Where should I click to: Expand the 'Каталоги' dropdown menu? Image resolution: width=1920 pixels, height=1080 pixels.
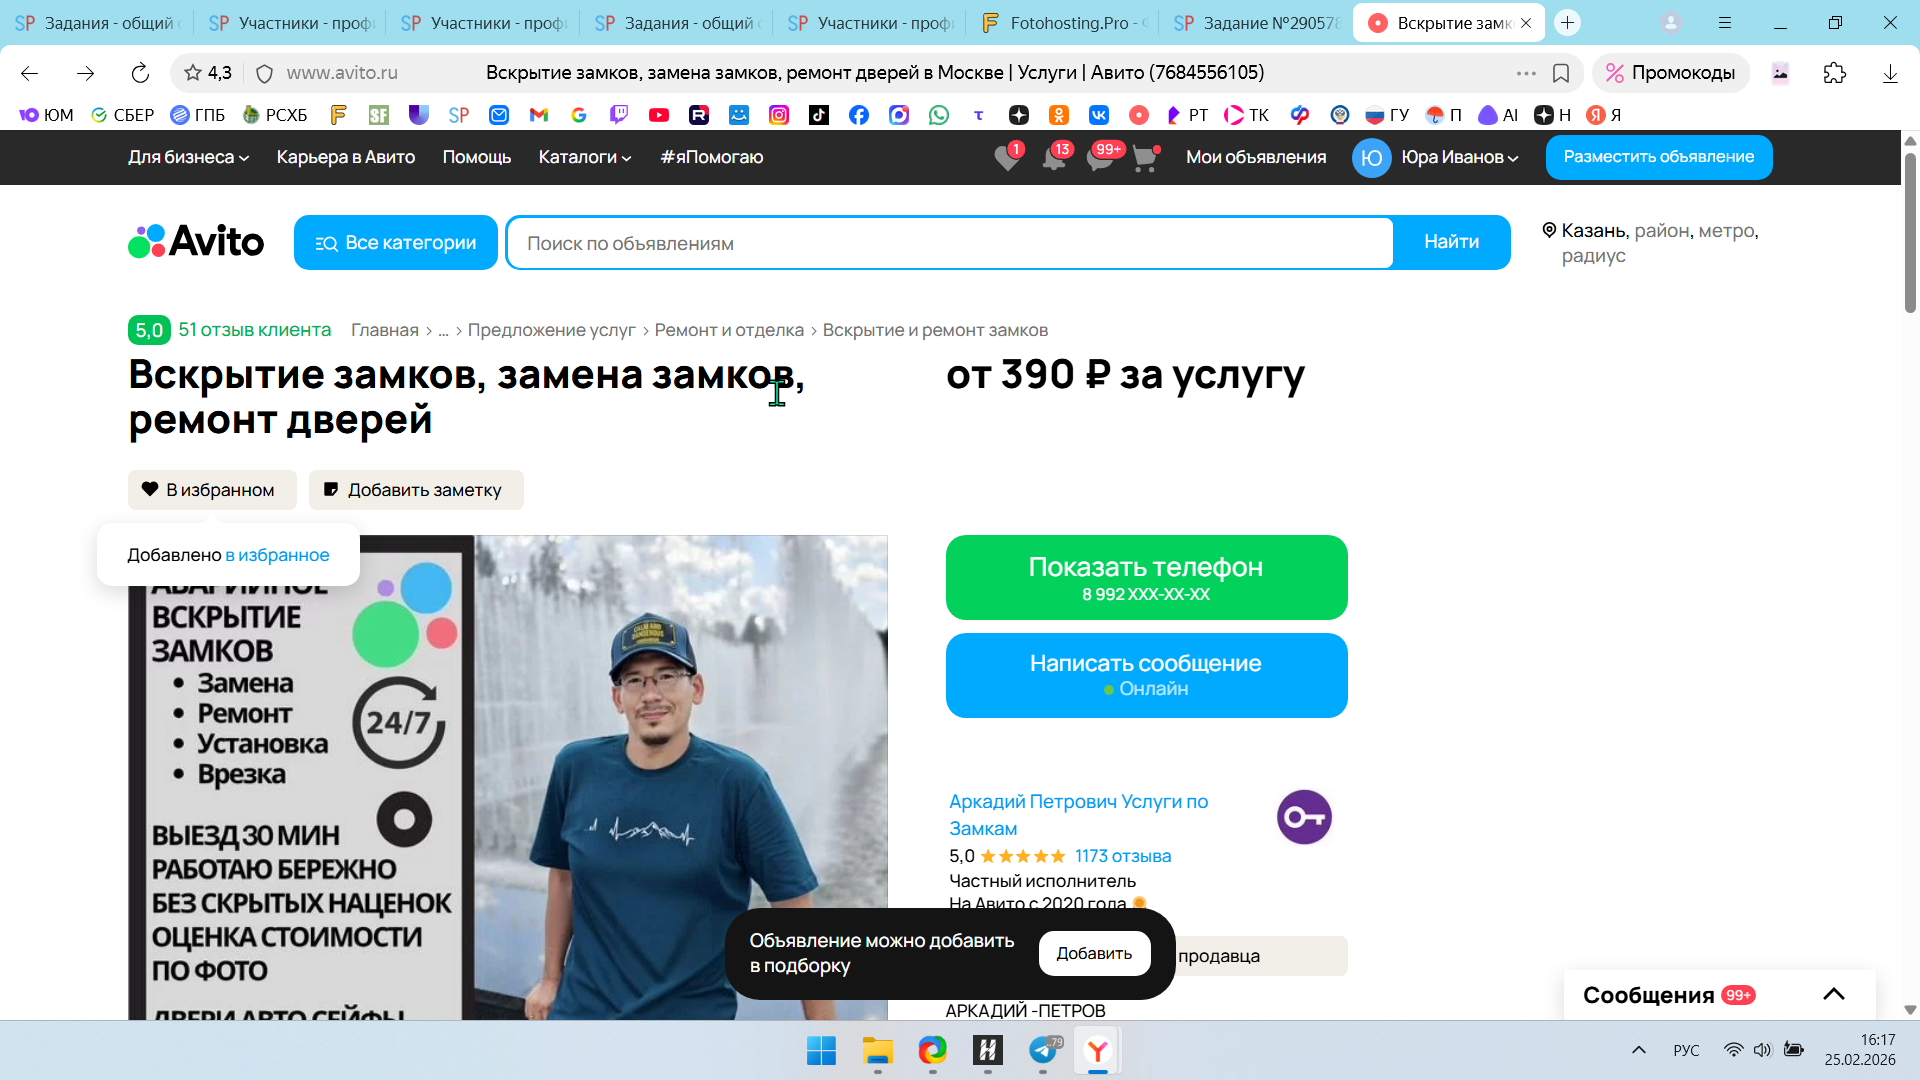584,157
